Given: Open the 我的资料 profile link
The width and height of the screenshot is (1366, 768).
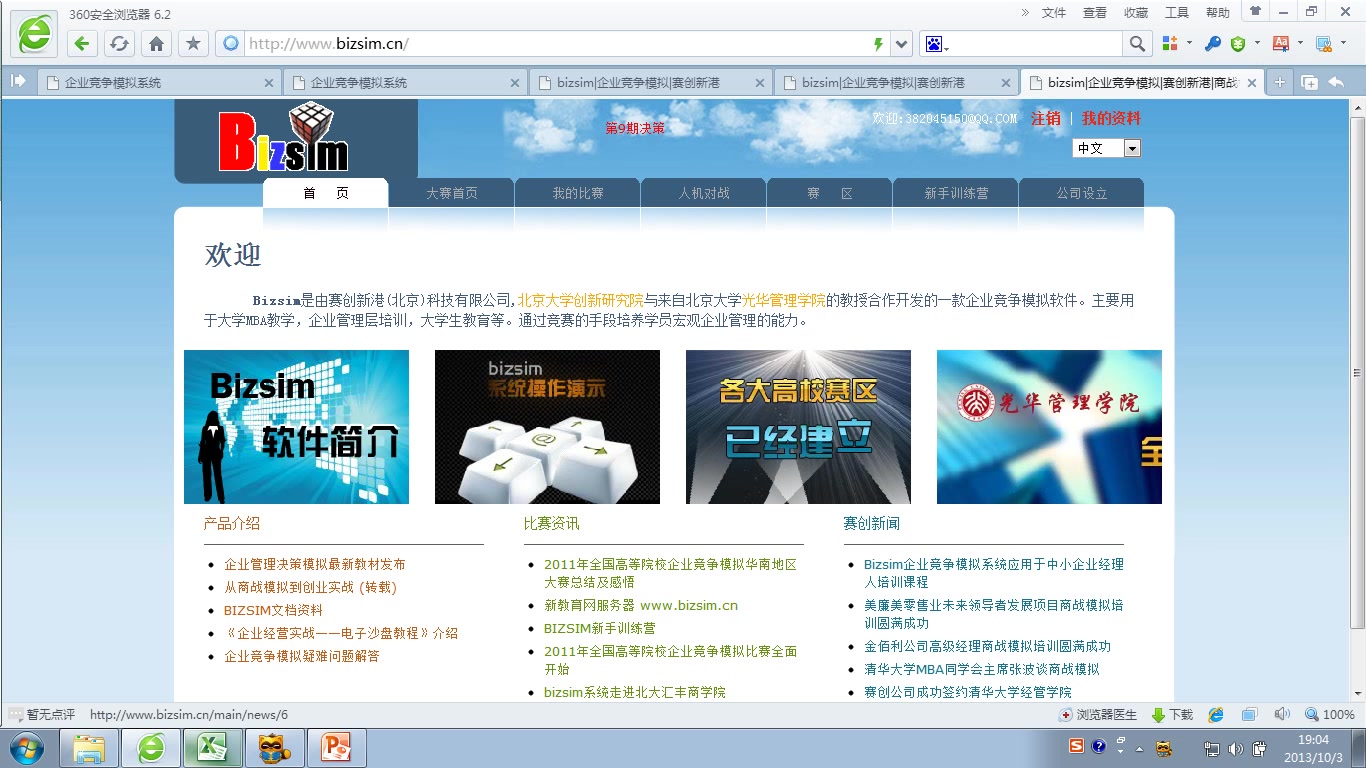Looking at the screenshot, I should [1111, 118].
